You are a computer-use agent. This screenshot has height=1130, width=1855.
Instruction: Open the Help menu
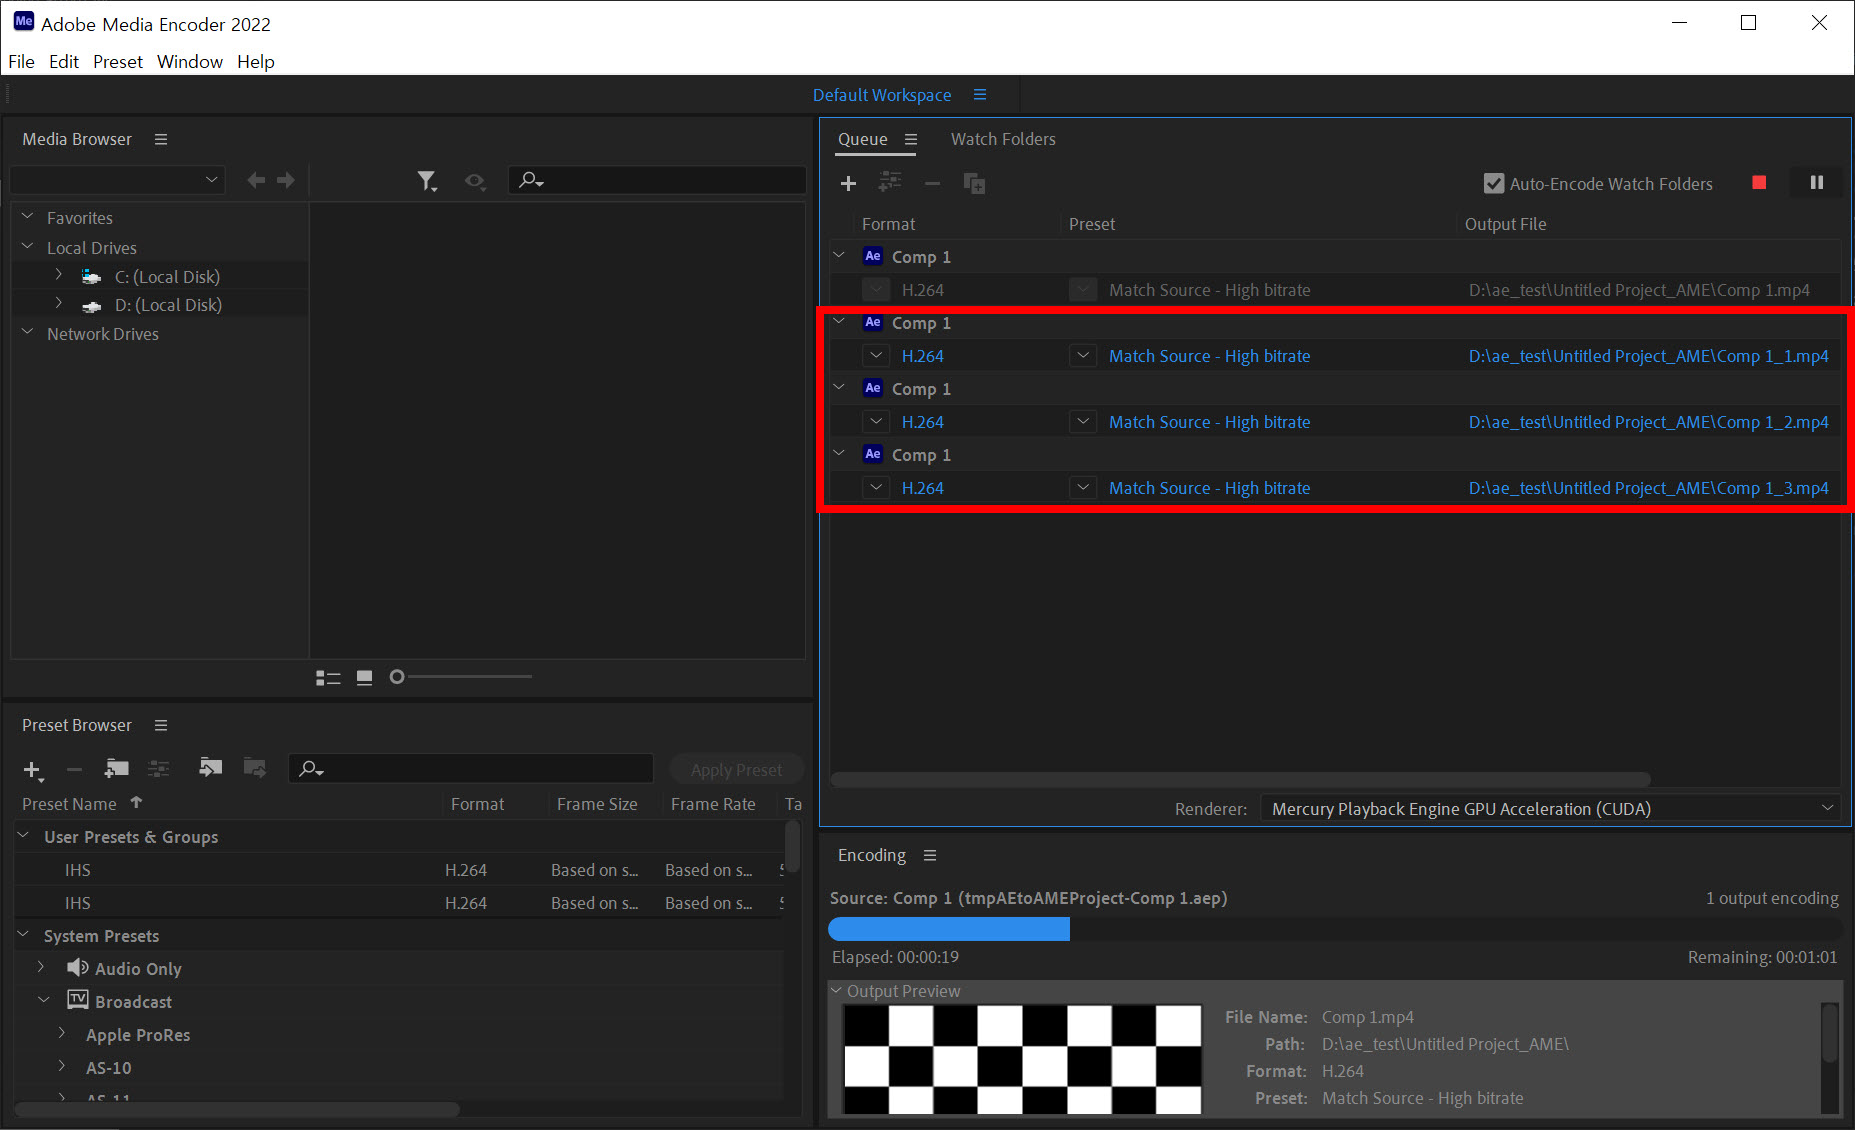click(256, 62)
